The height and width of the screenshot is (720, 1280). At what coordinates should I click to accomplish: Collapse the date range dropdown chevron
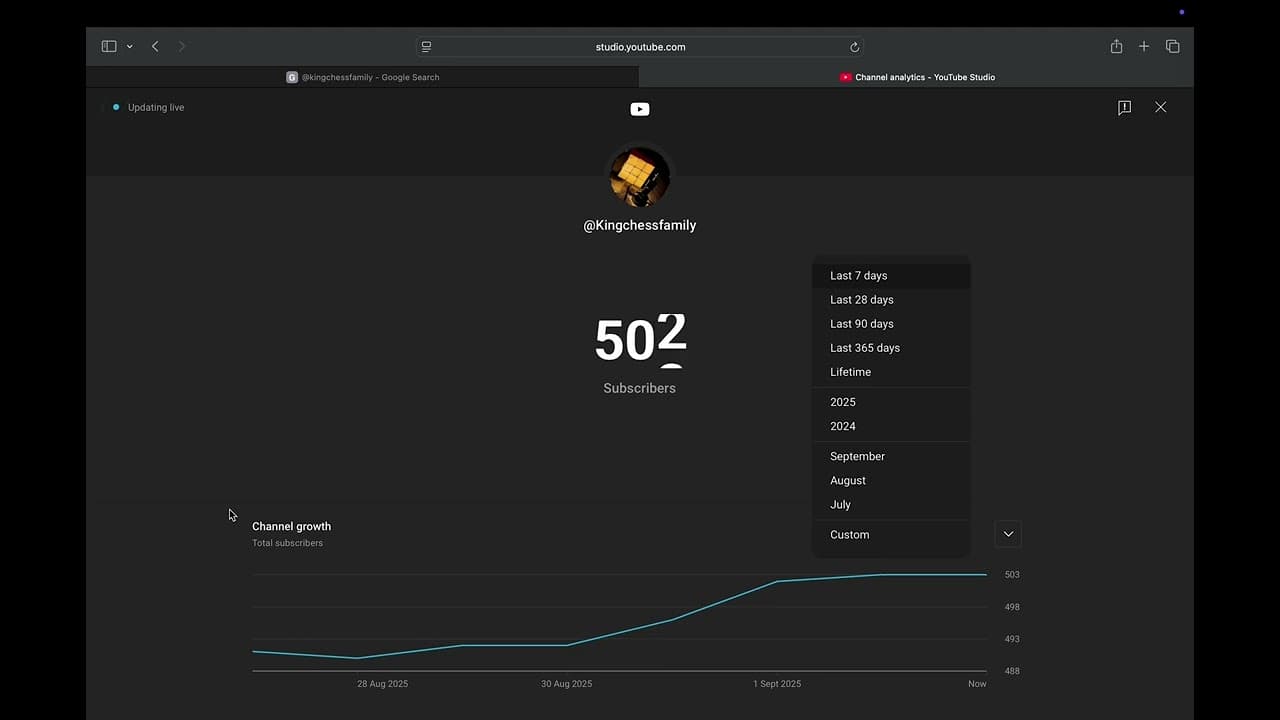[x=1008, y=534]
